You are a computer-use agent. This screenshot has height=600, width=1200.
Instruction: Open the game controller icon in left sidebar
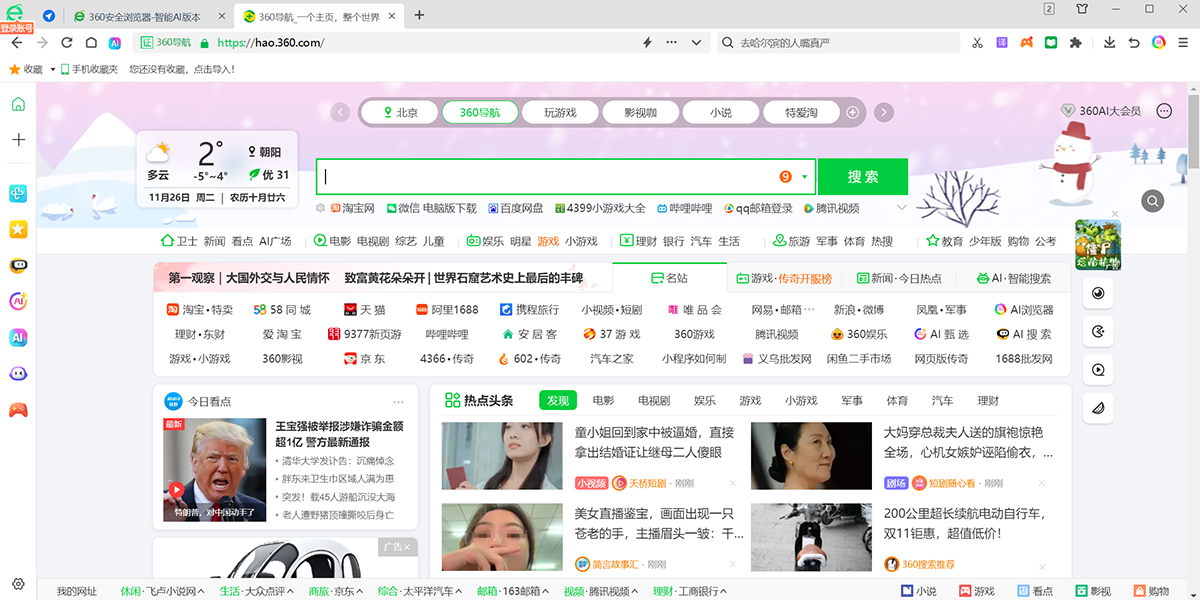pos(18,410)
